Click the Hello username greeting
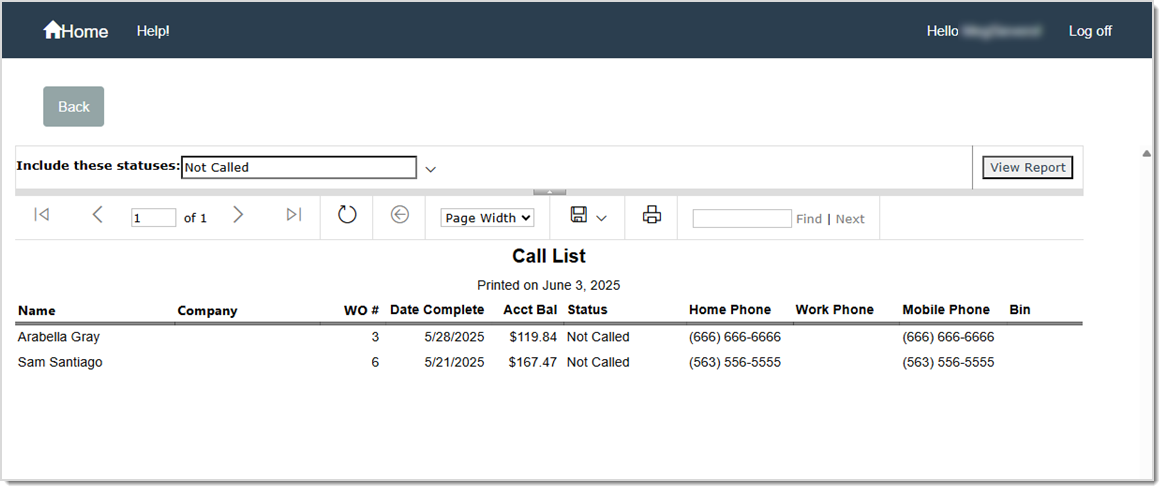The width and height of the screenshot is (1164, 491). 983,31
